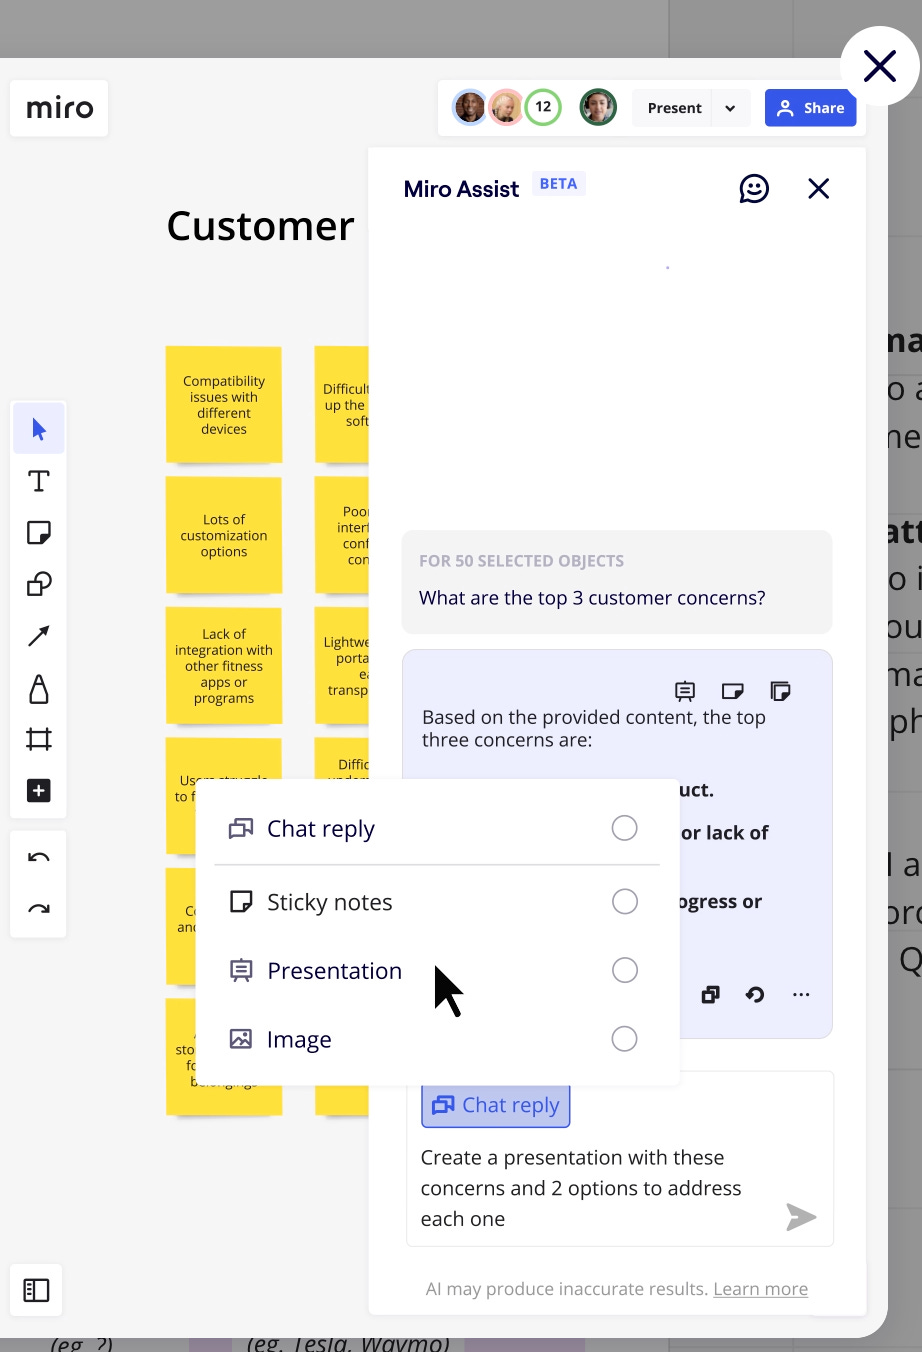Click 'FOR 50 SELECTED OBJECTS' label
922x1352 pixels.
pos(521,561)
